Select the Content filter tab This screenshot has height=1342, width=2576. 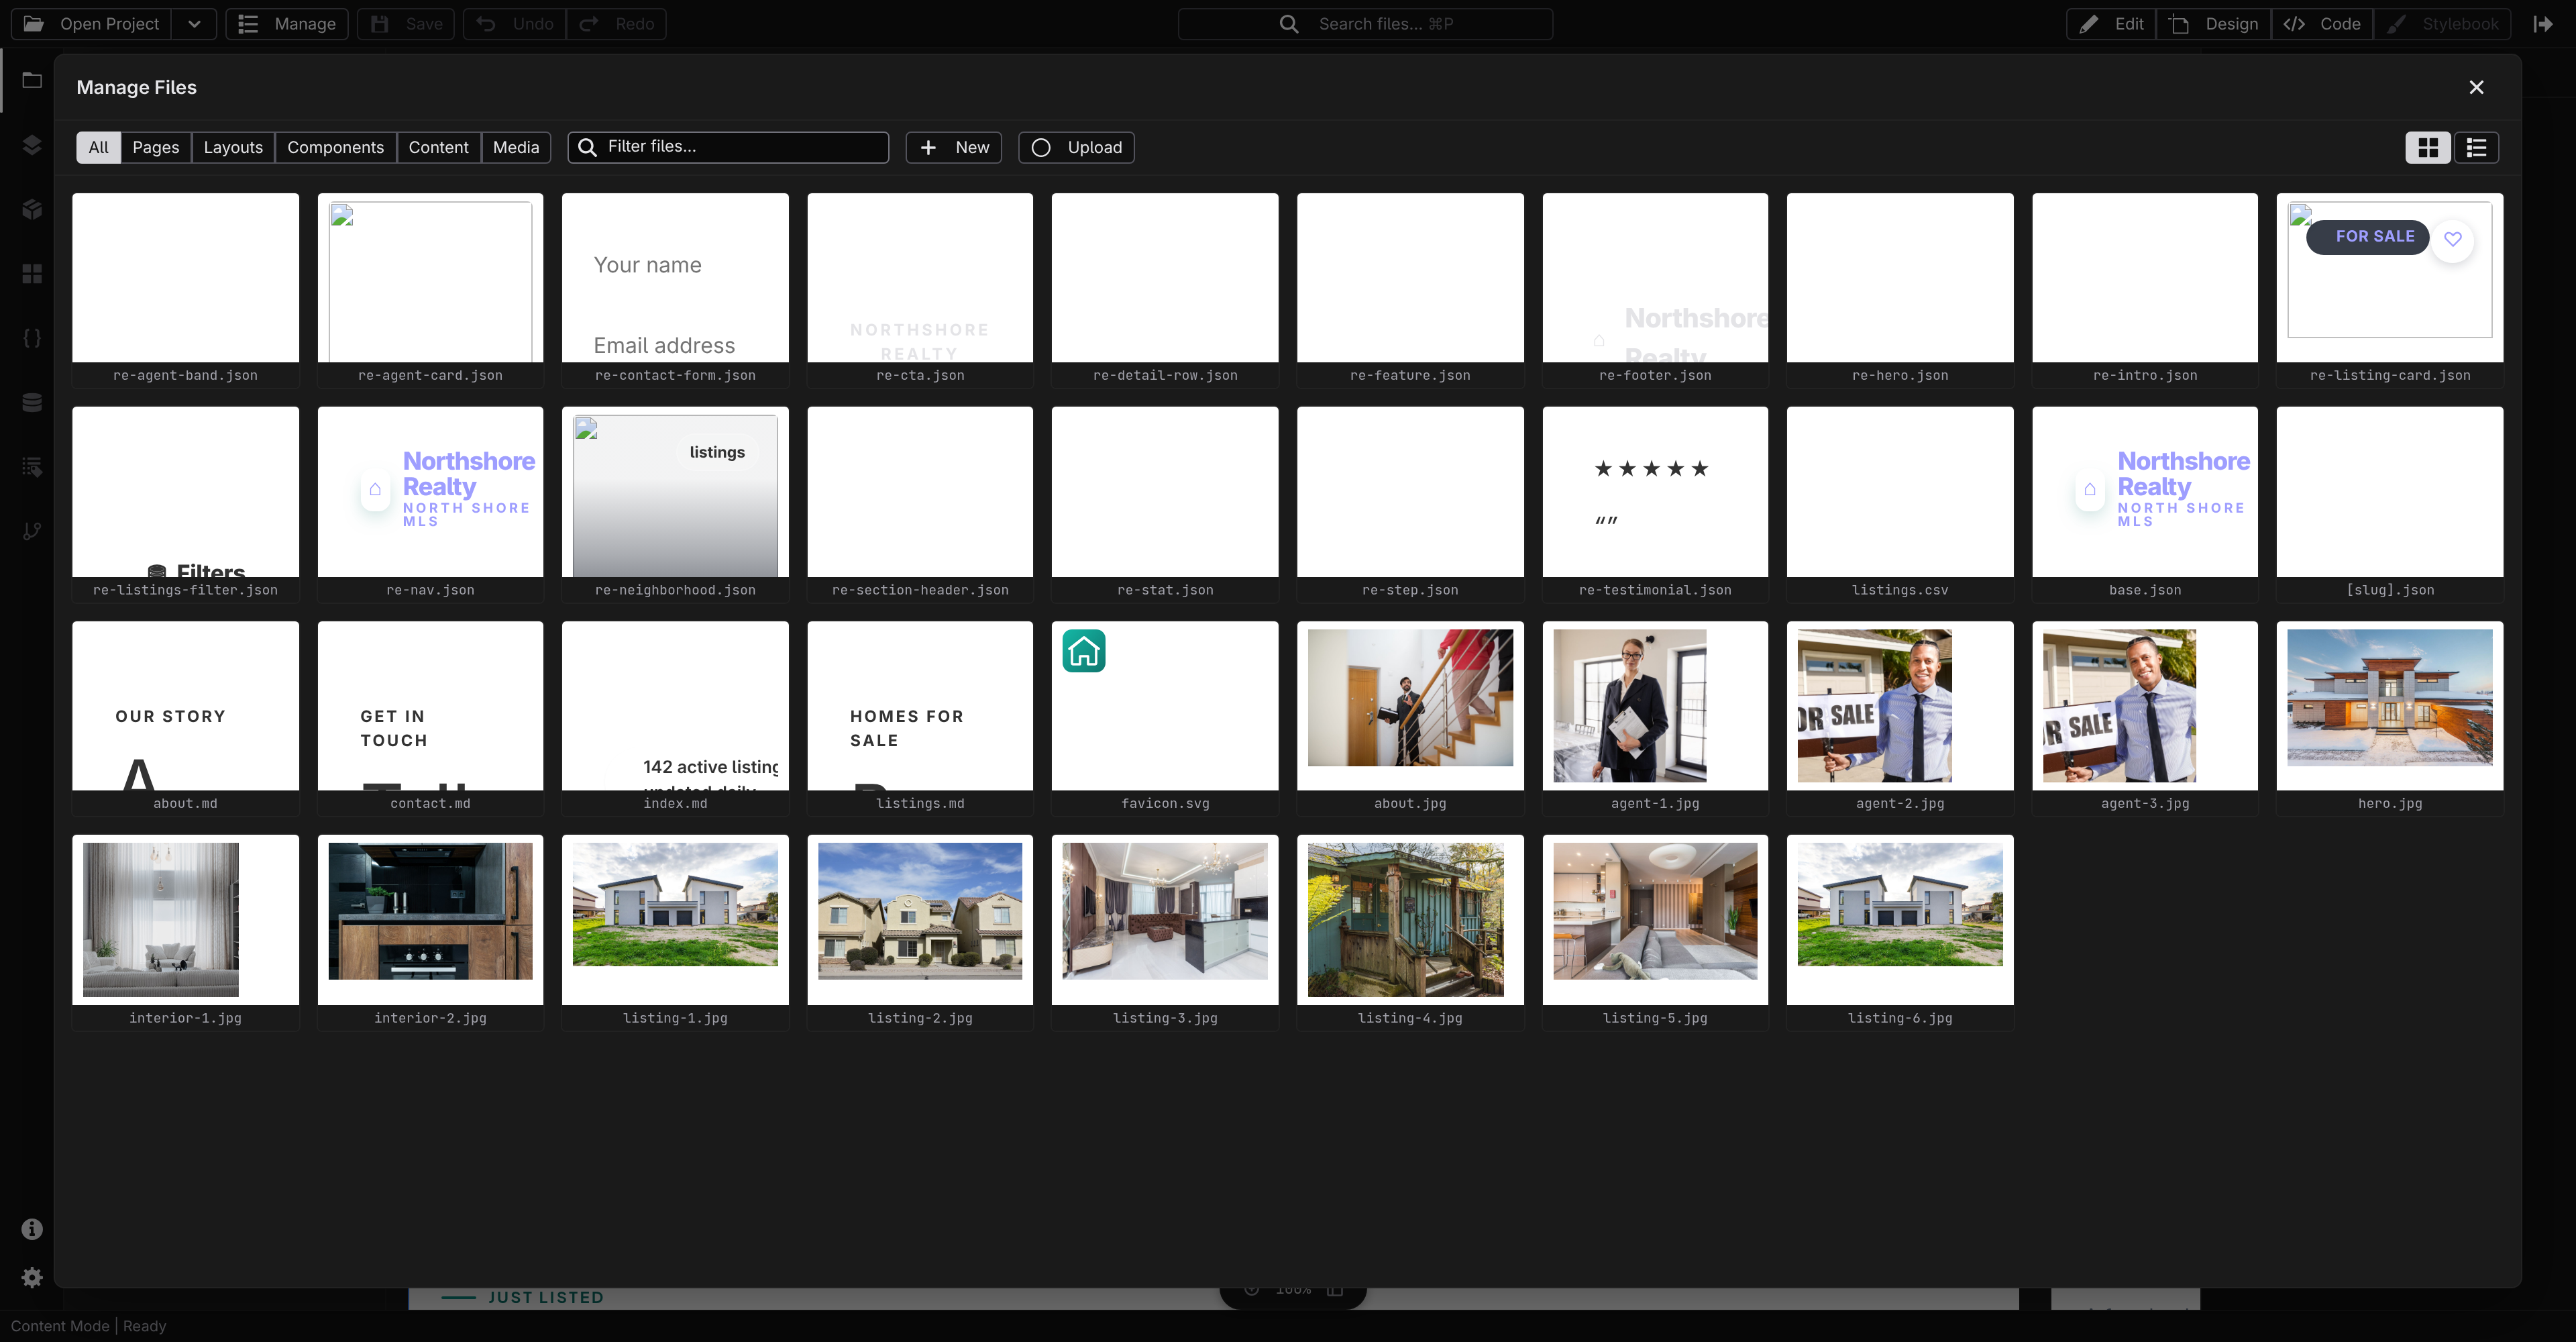[x=438, y=147]
